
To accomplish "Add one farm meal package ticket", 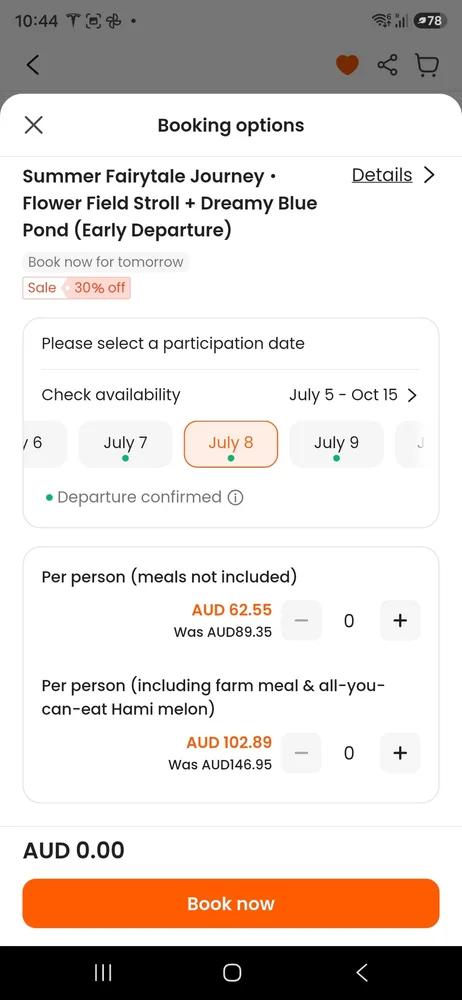I will pos(400,753).
